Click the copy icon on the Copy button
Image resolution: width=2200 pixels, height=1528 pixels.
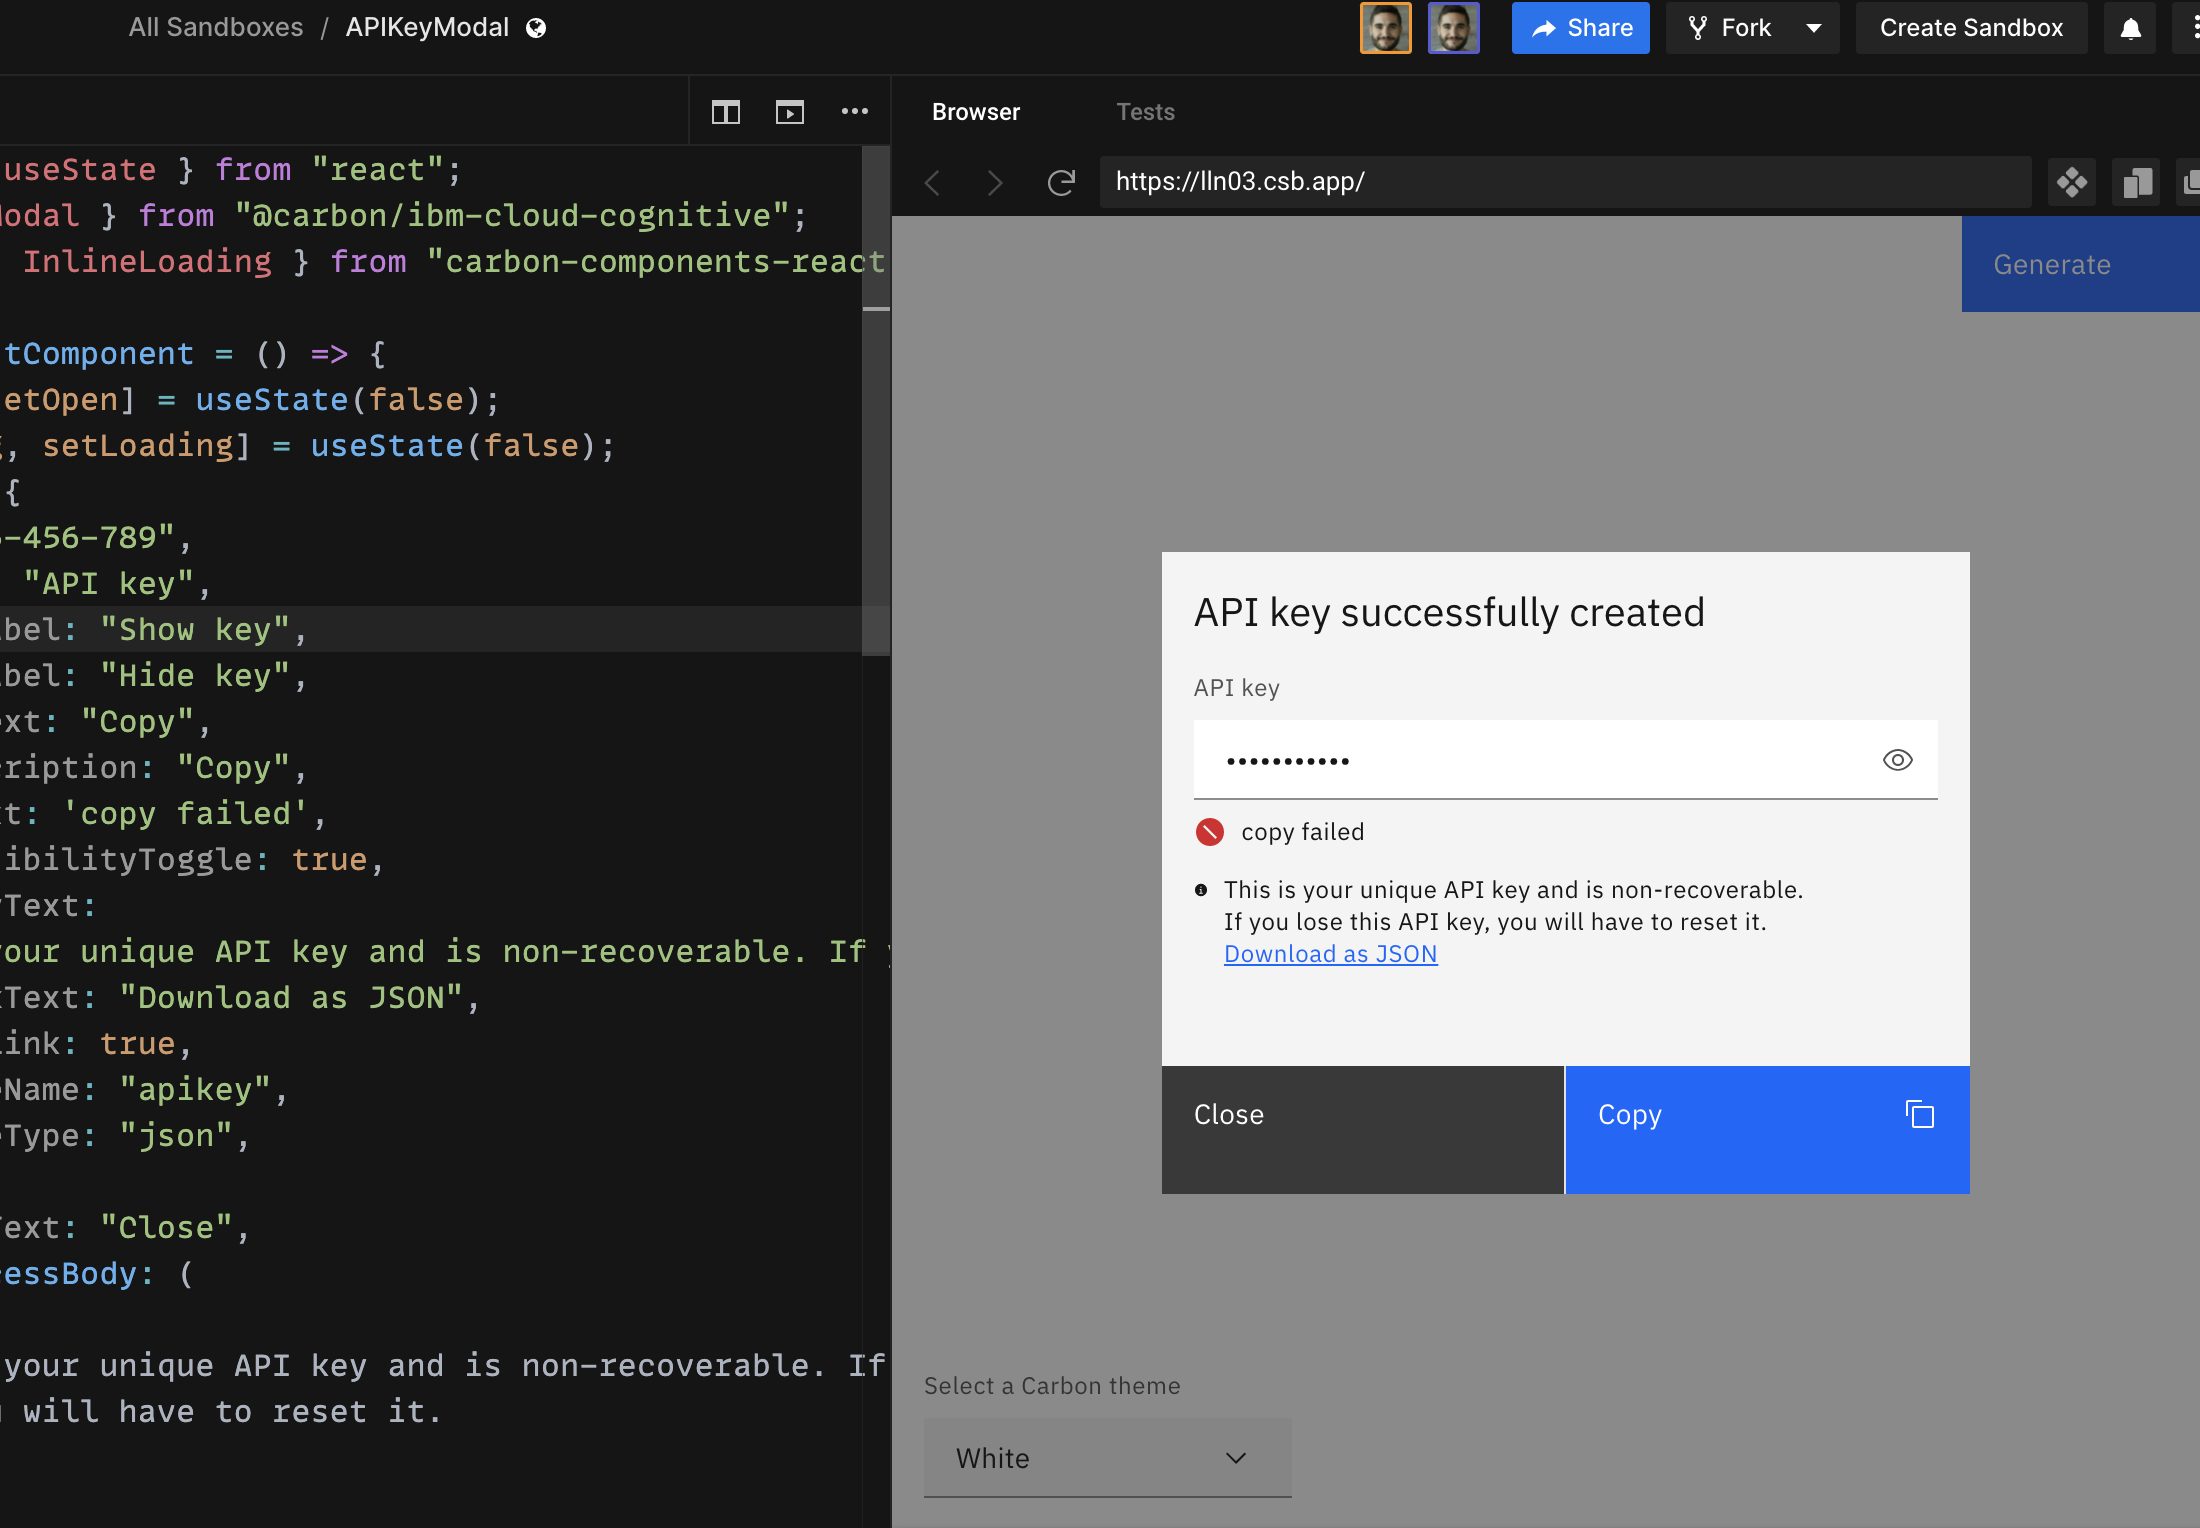coord(1920,1114)
